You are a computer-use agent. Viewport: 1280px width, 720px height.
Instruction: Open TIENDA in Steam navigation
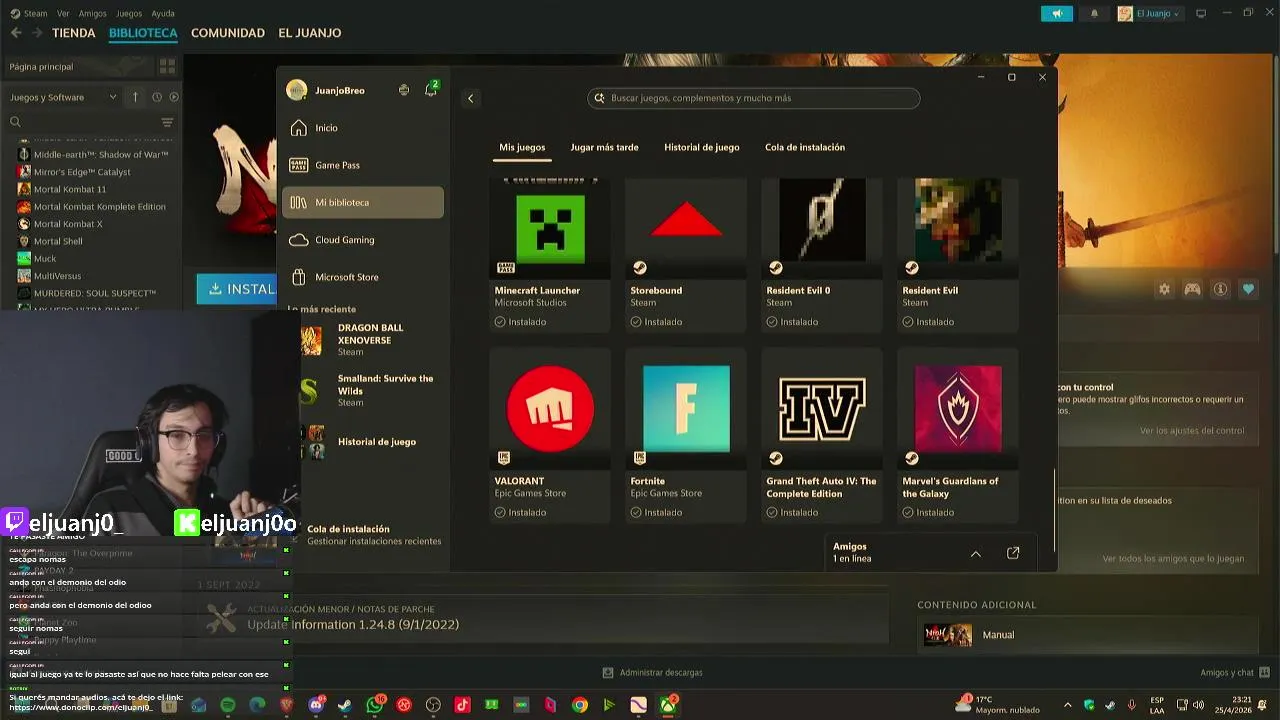[x=74, y=33]
